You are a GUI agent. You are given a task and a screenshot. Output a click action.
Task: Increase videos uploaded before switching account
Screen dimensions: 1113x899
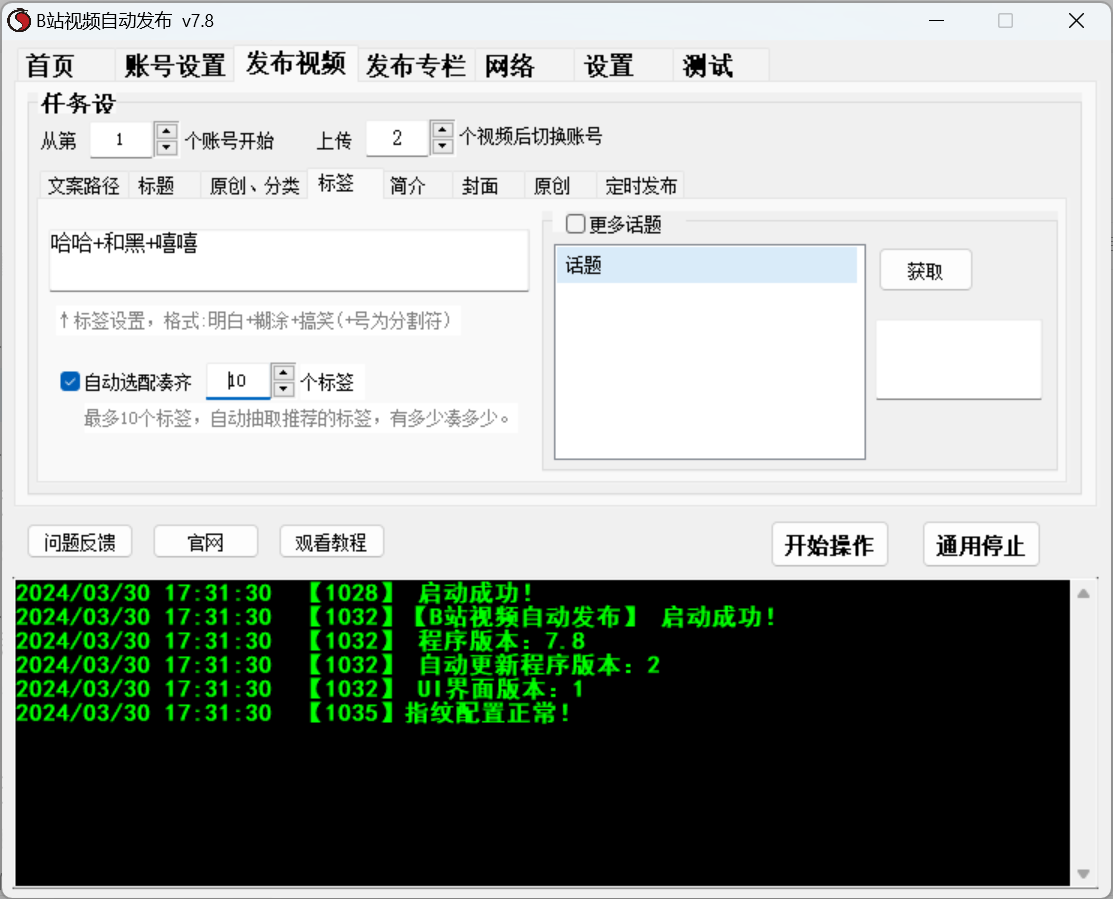pos(442,130)
